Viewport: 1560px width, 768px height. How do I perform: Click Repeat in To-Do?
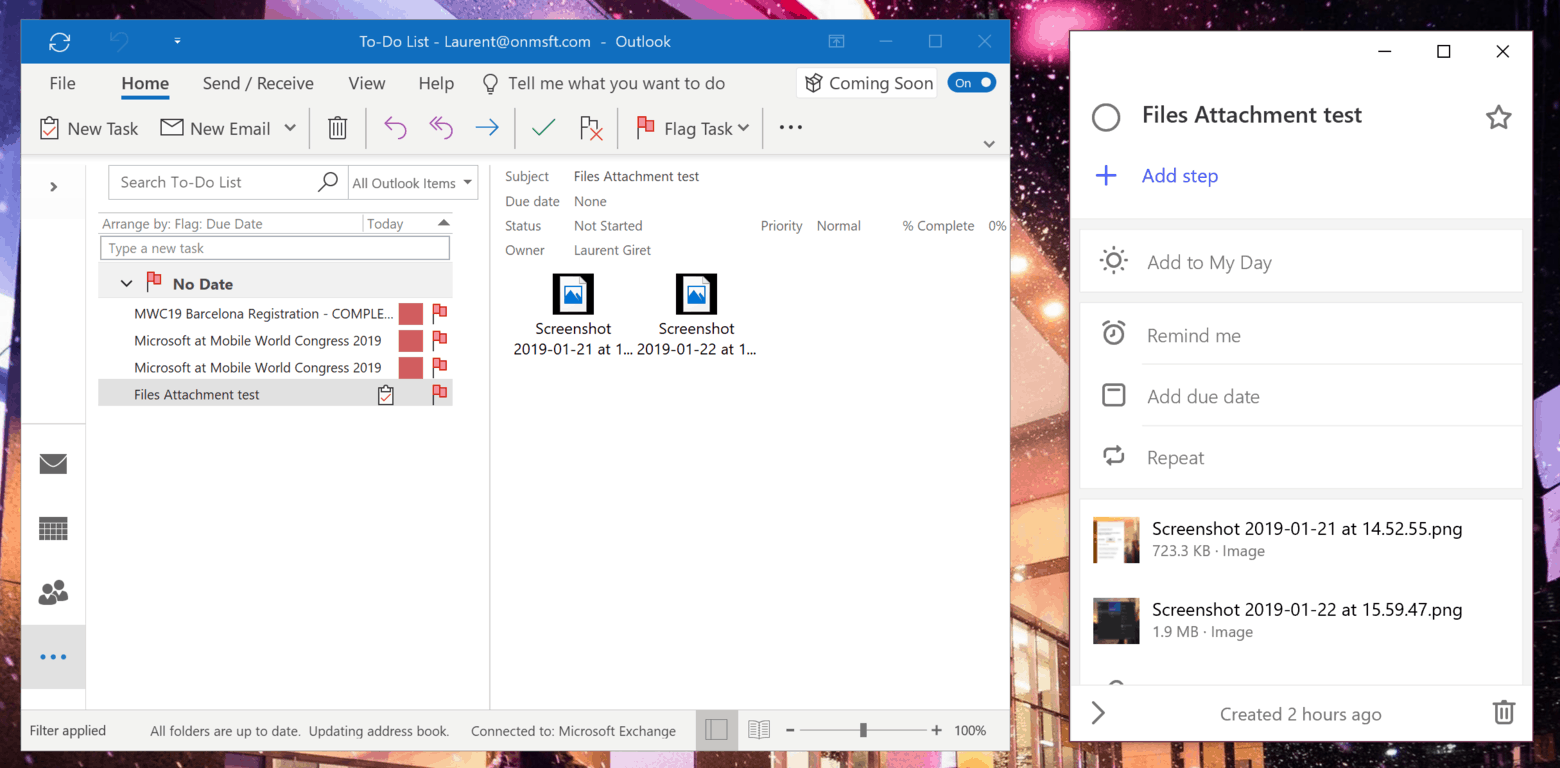[1301, 457]
